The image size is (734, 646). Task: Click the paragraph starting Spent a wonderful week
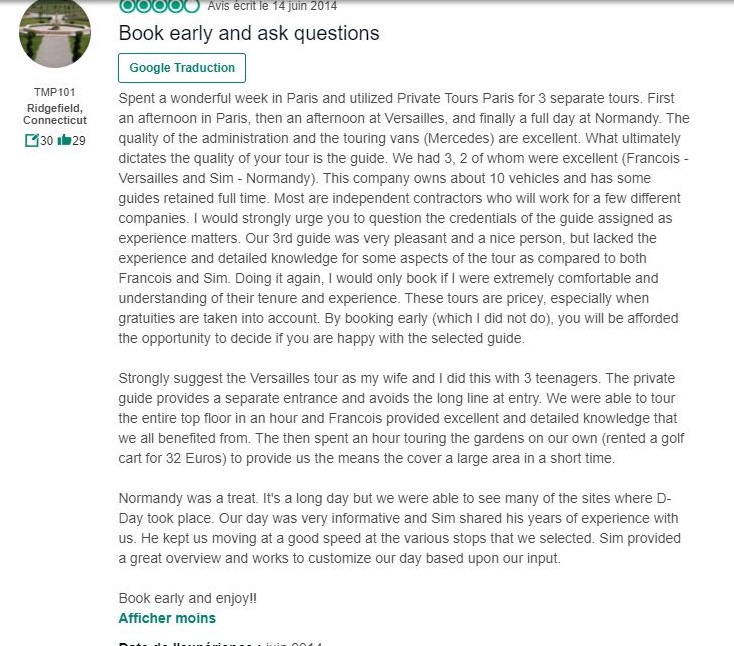404,218
